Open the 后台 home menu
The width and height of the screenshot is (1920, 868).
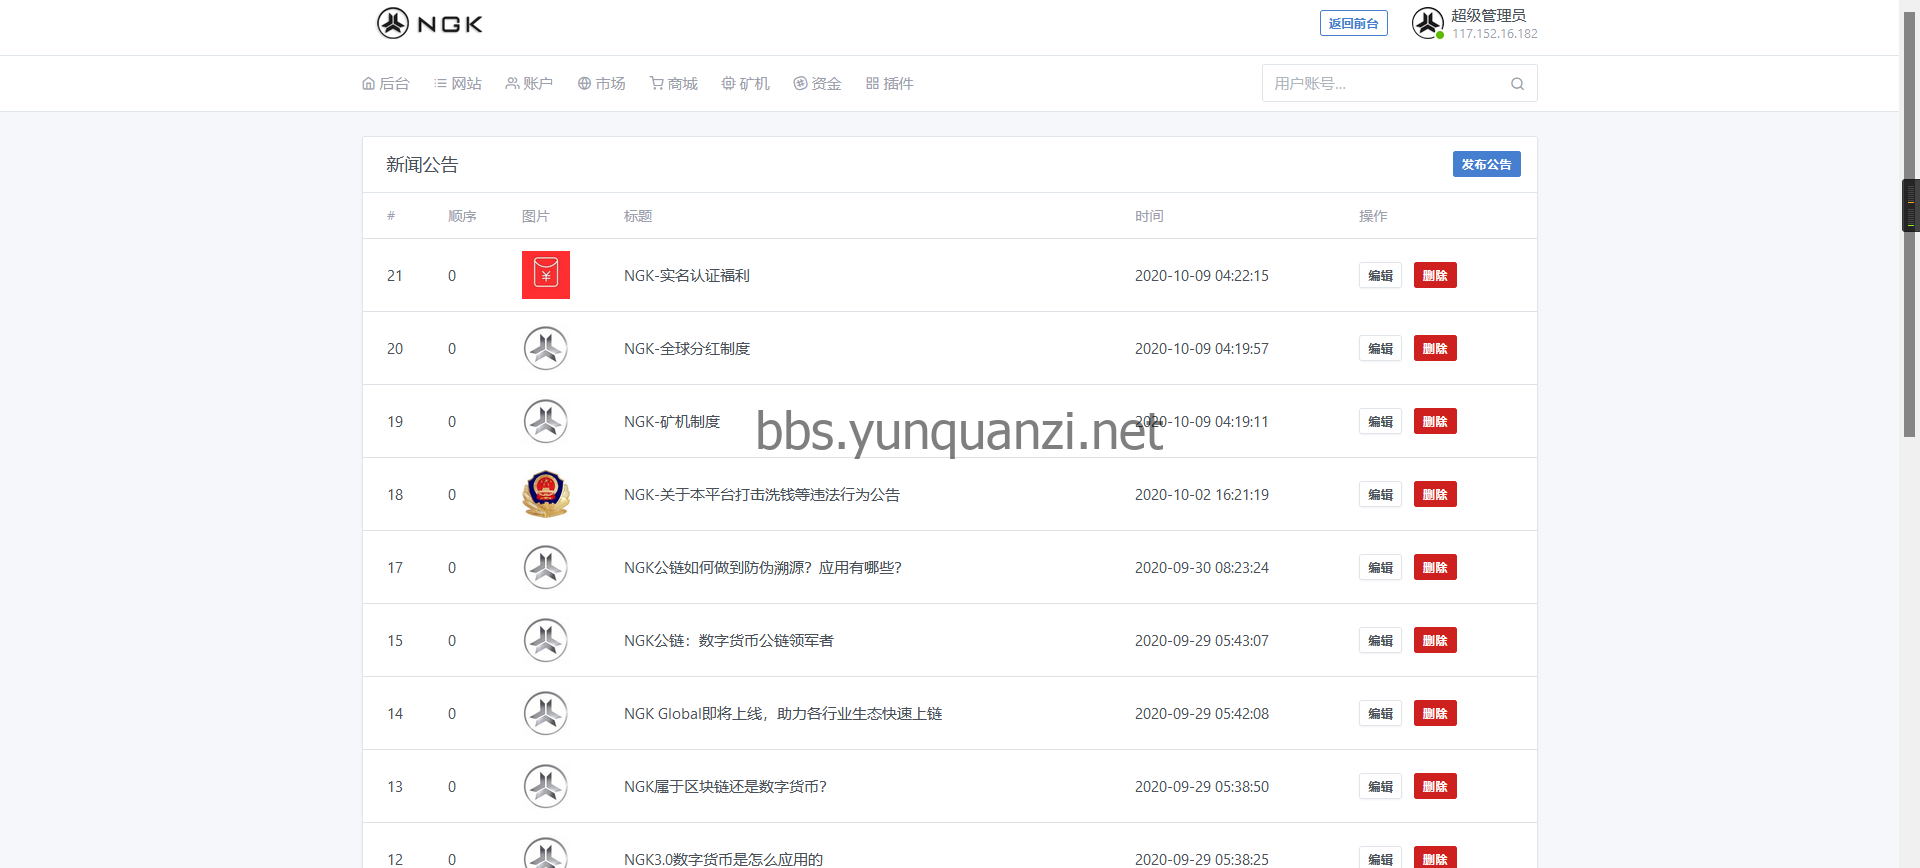click(386, 84)
